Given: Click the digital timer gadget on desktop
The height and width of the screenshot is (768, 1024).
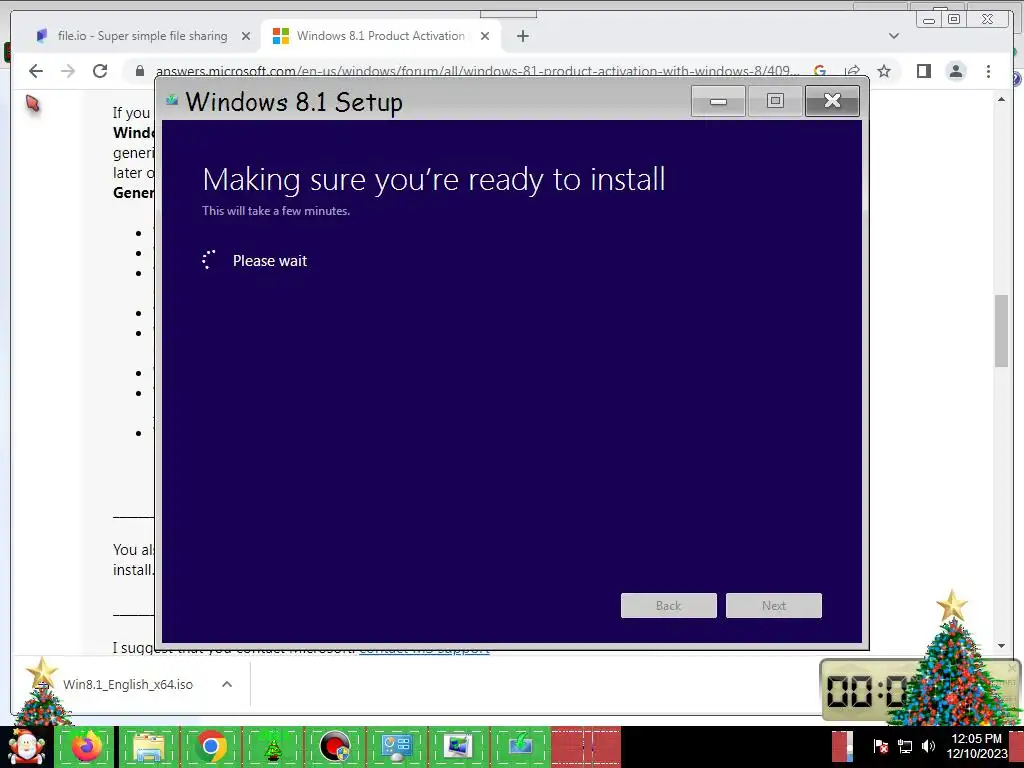Looking at the screenshot, I should pos(865,691).
